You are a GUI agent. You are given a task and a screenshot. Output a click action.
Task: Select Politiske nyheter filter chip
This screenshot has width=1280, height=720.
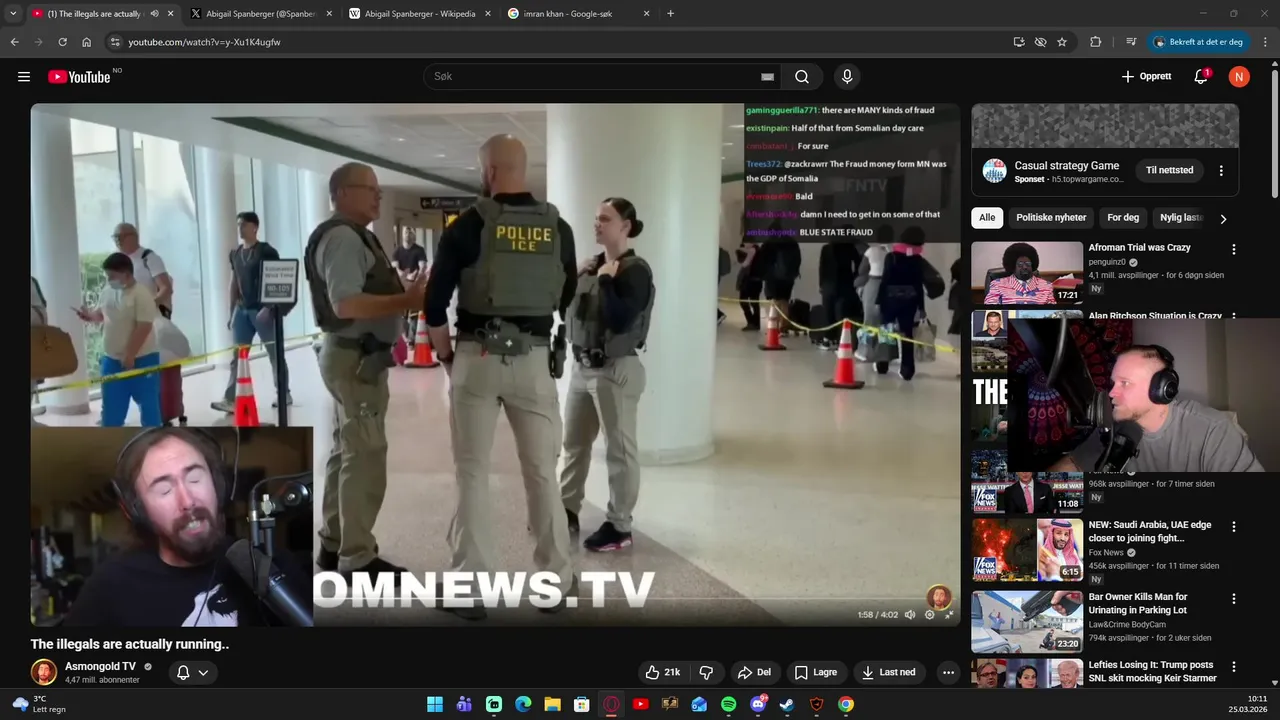[1051, 217]
